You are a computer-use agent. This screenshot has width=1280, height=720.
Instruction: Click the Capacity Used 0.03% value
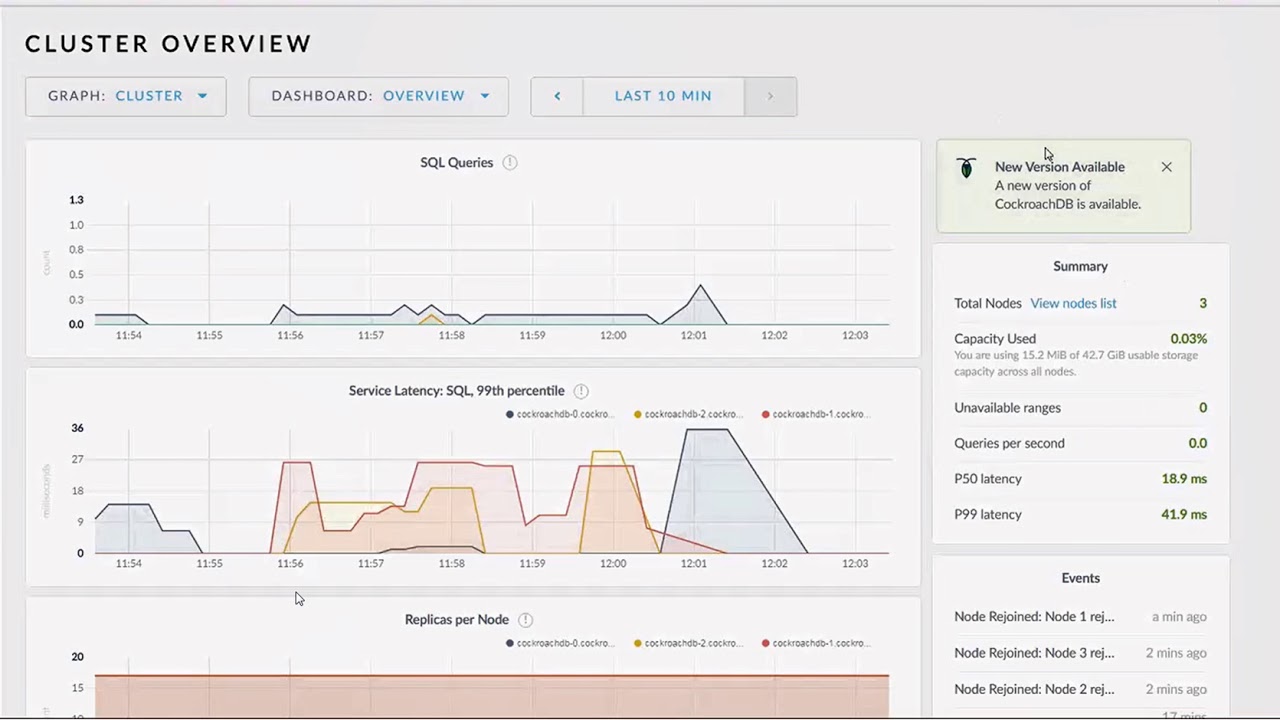click(x=1189, y=339)
